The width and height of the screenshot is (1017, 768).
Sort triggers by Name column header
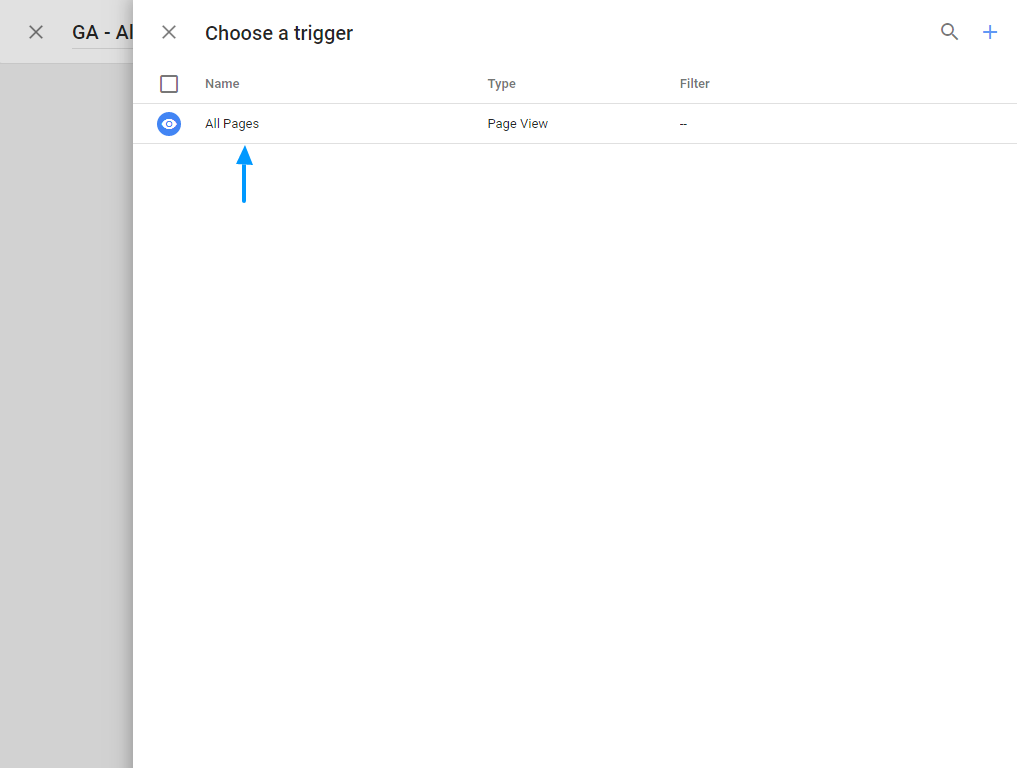(x=222, y=84)
